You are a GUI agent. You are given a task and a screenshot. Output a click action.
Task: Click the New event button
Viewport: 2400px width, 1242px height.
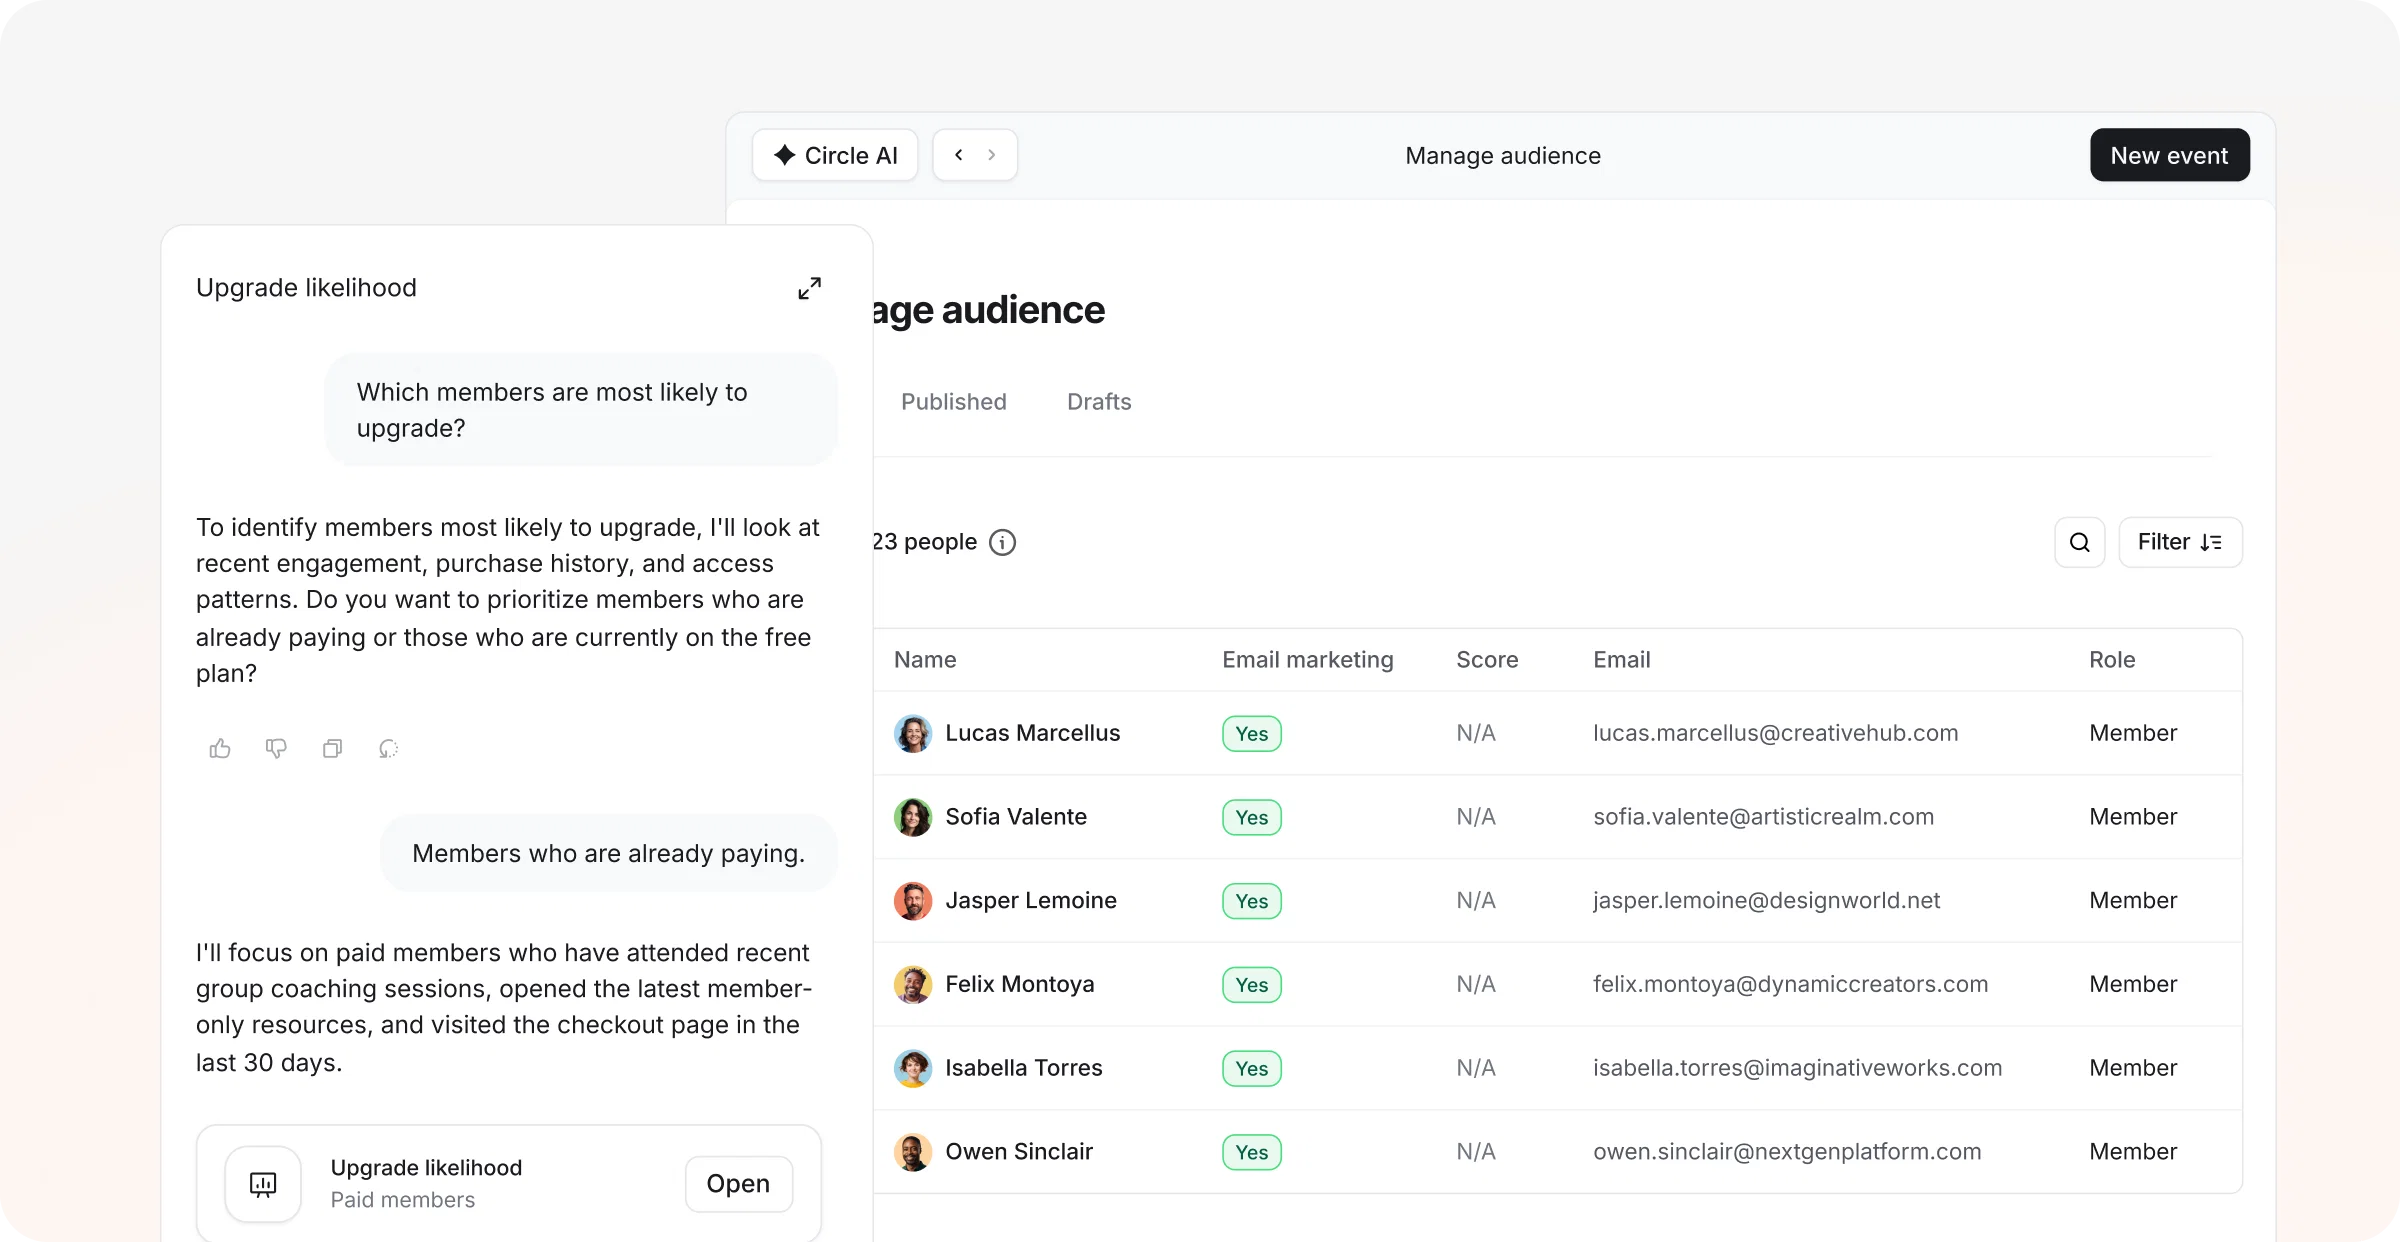click(x=2169, y=155)
